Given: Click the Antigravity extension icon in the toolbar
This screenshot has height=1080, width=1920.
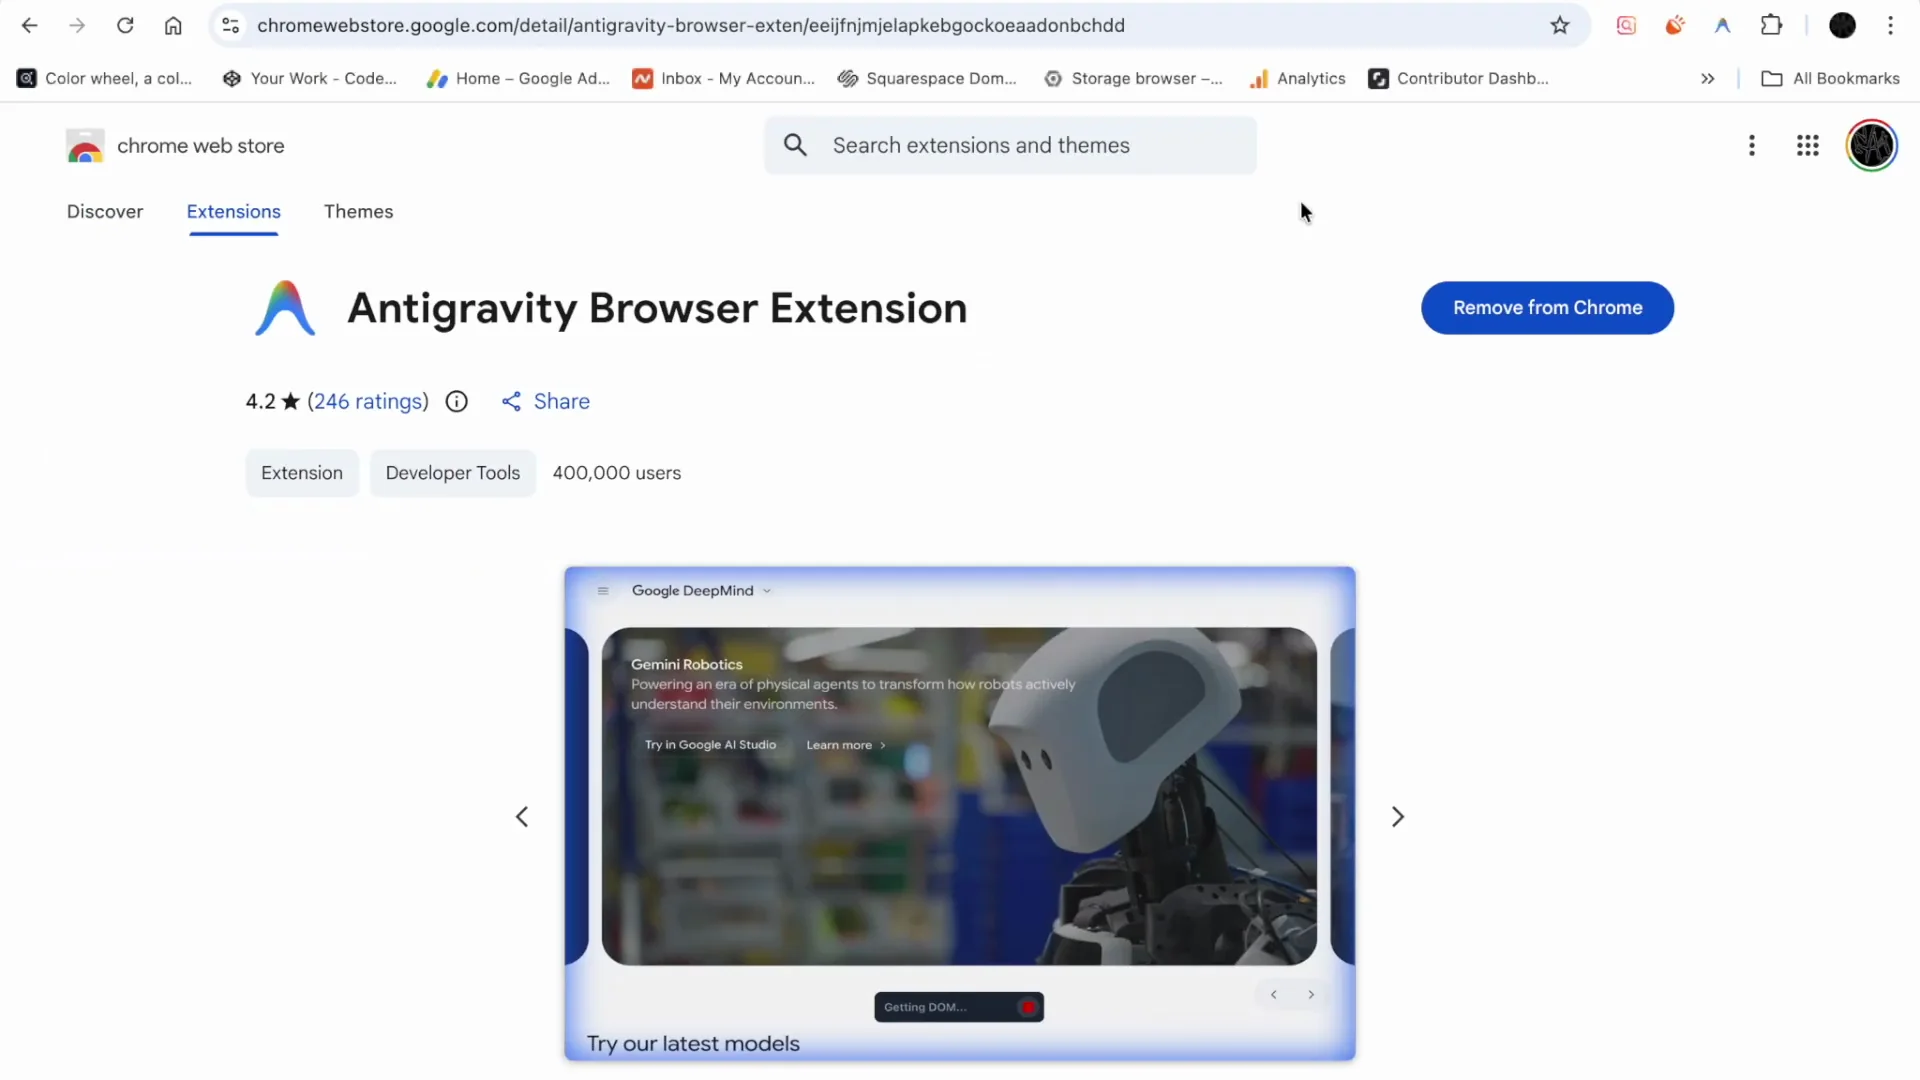Looking at the screenshot, I should tap(1723, 25).
